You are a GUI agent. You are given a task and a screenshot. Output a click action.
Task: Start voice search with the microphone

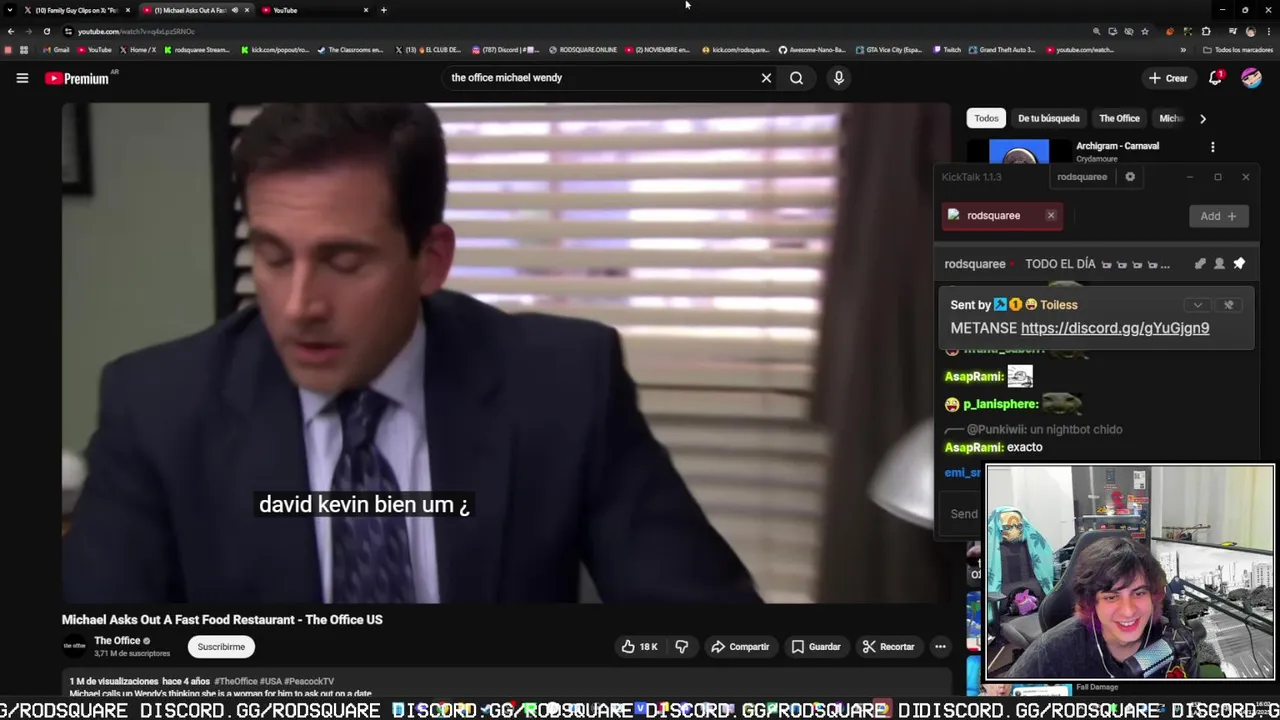839,78
